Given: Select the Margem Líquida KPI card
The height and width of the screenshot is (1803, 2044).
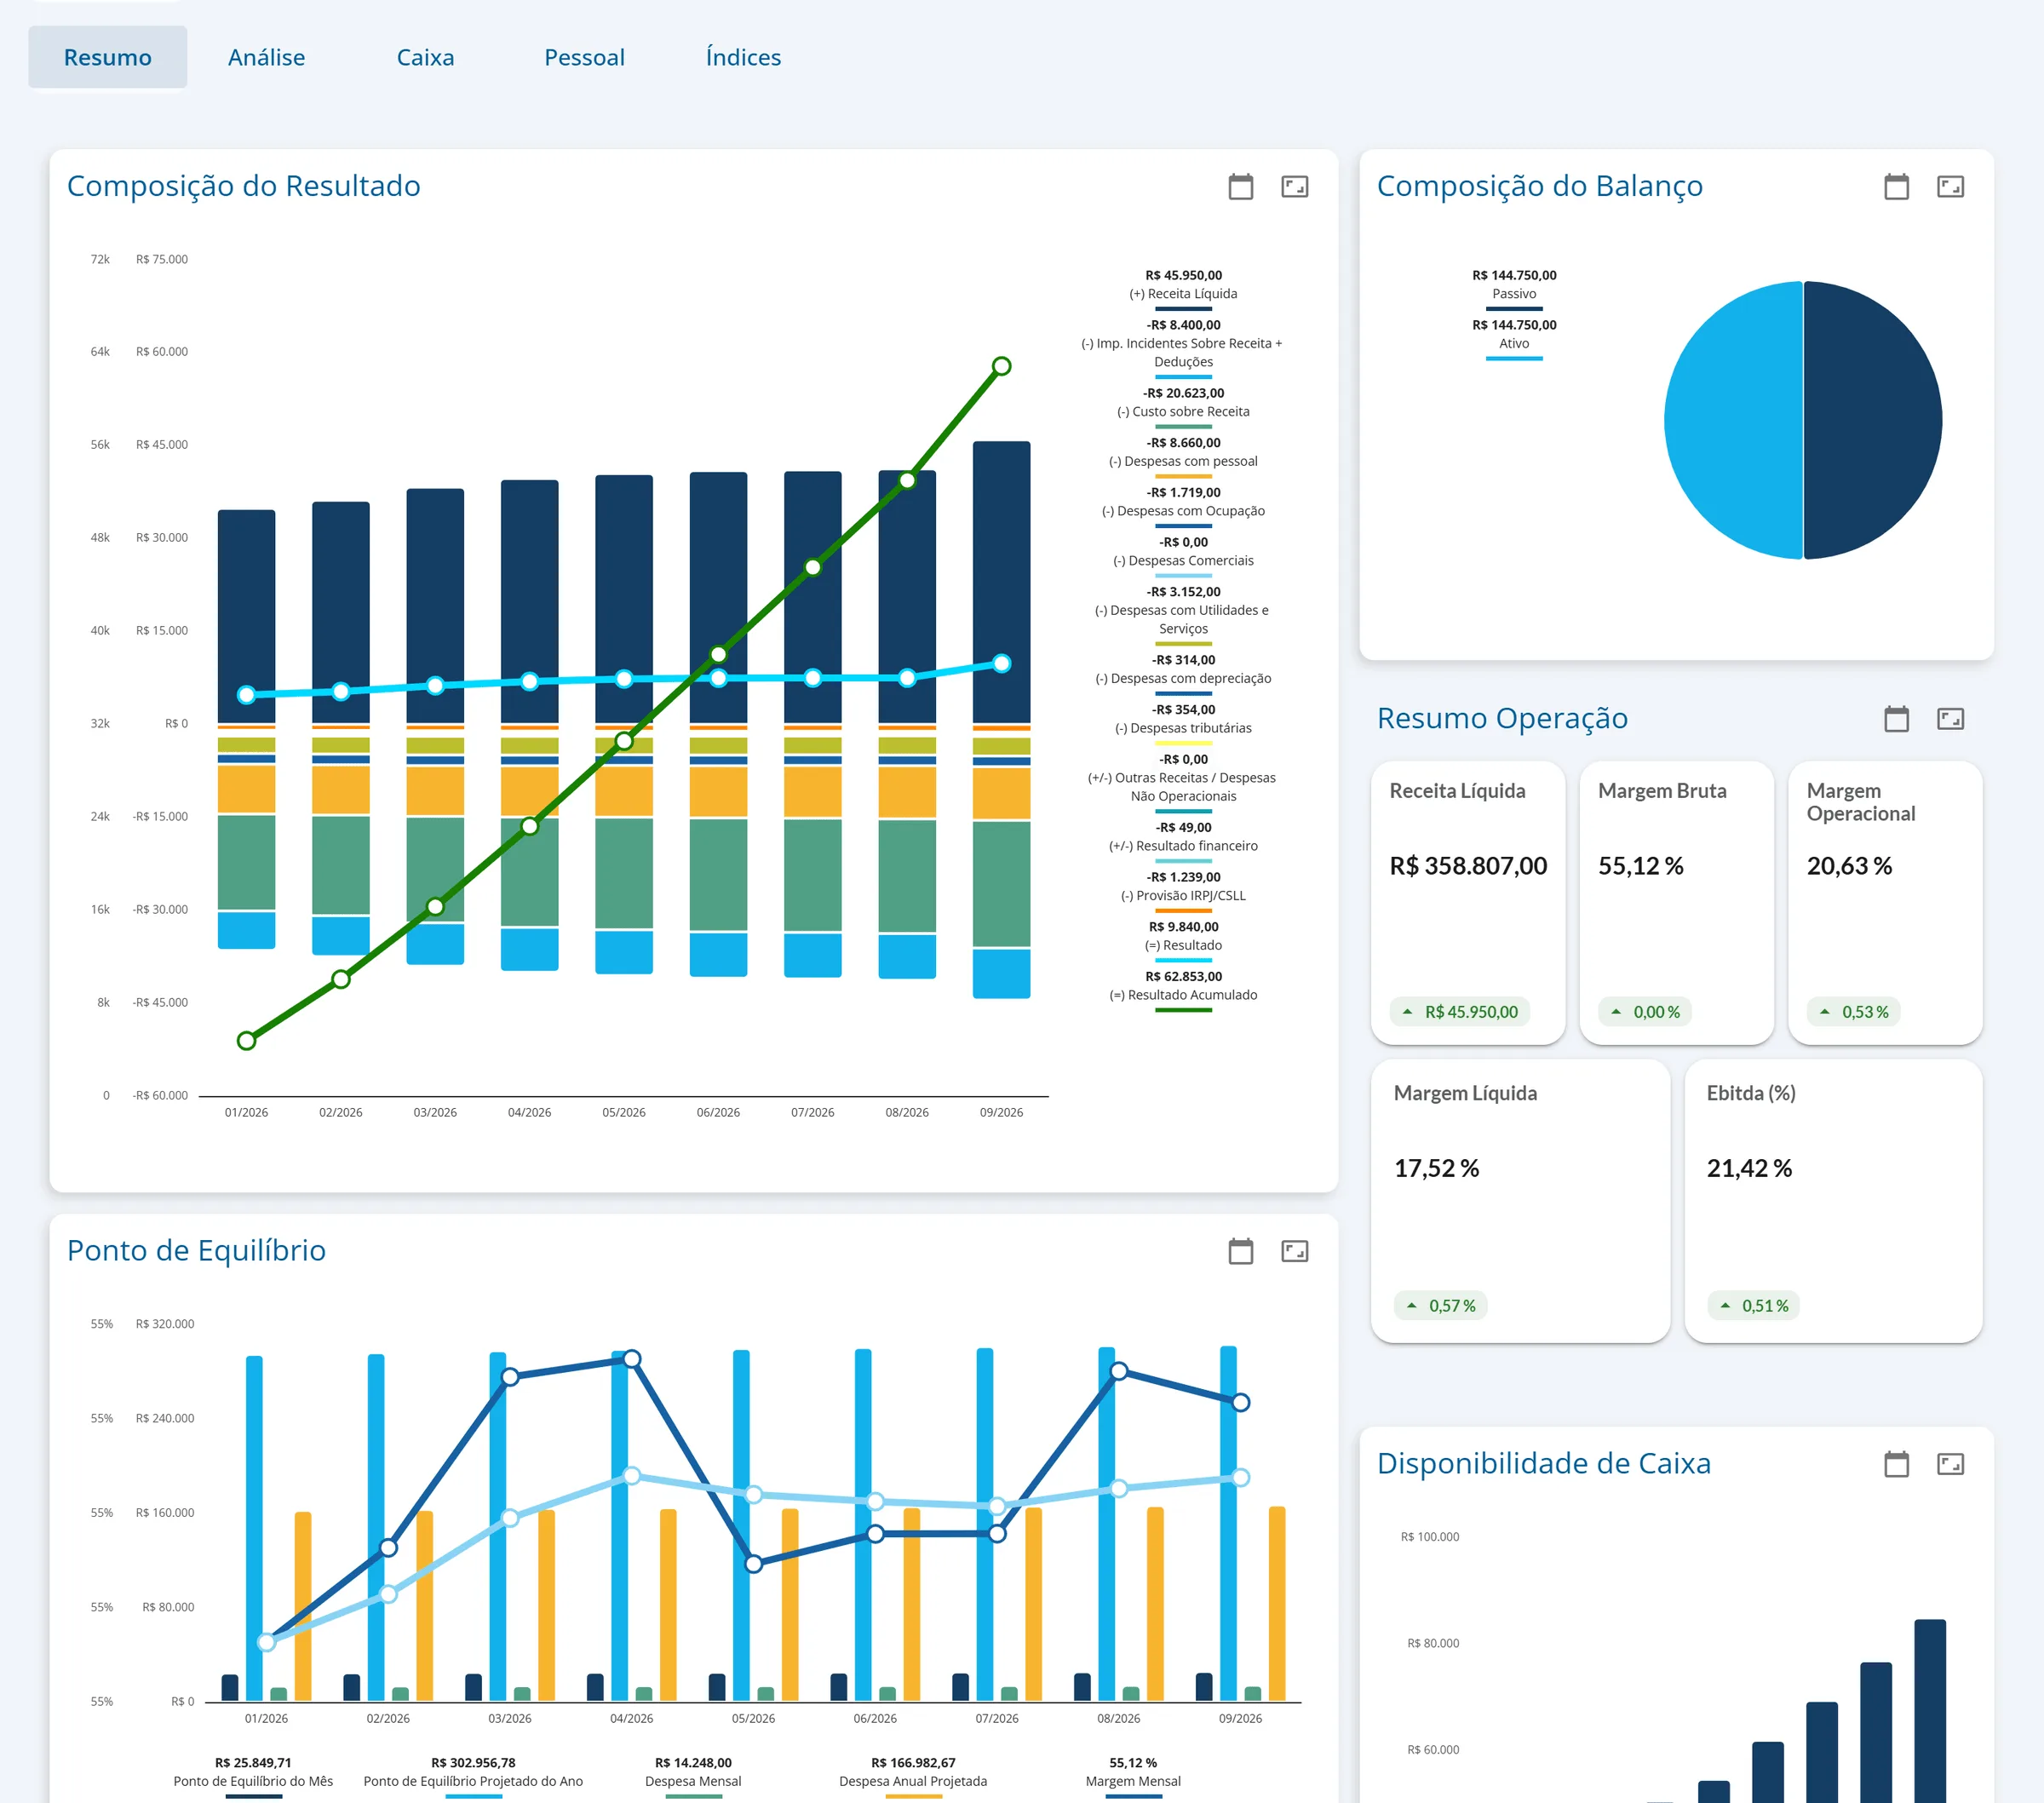Looking at the screenshot, I should click(x=1520, y=1202).
